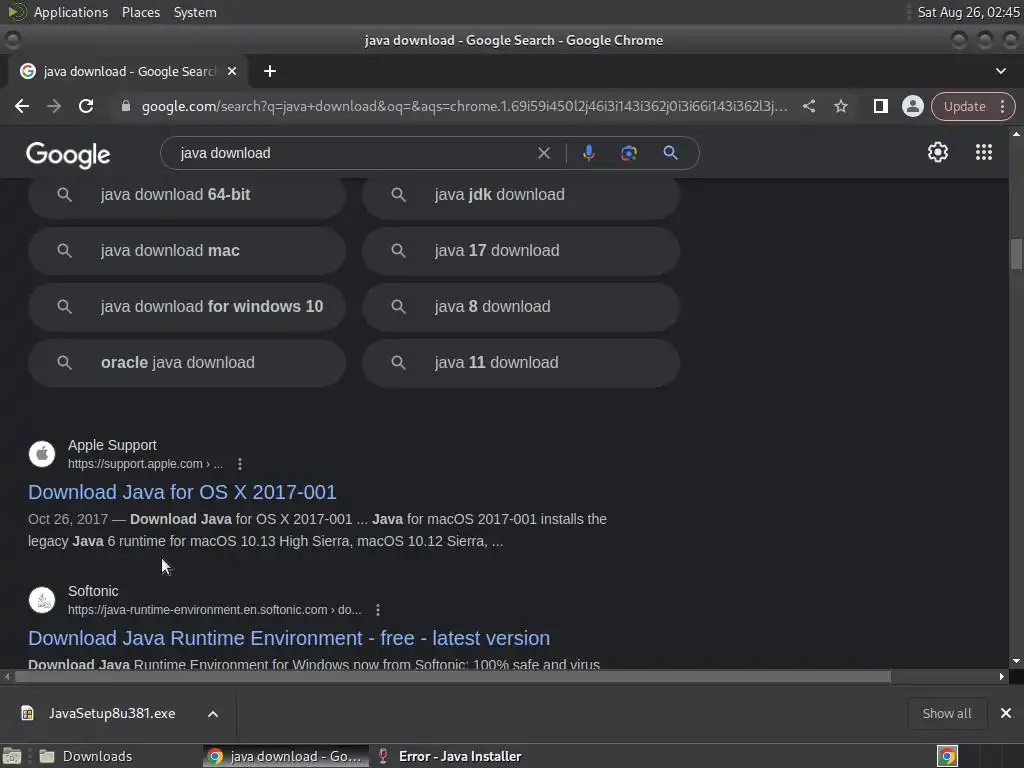Submit search with magnifier icon
This screenshot has height=768, width=1024.
click(x=670, y=153)
